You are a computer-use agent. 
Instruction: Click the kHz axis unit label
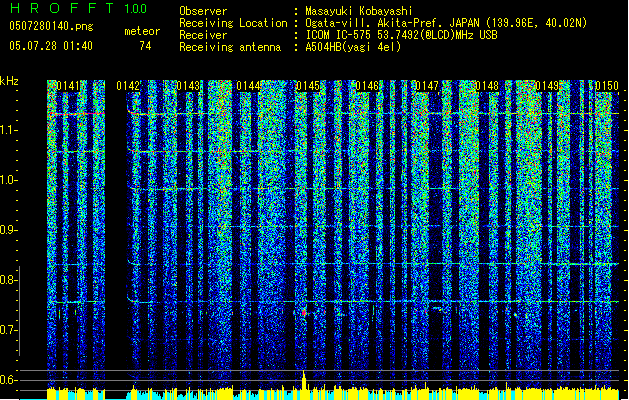click(x=9, y=81)
